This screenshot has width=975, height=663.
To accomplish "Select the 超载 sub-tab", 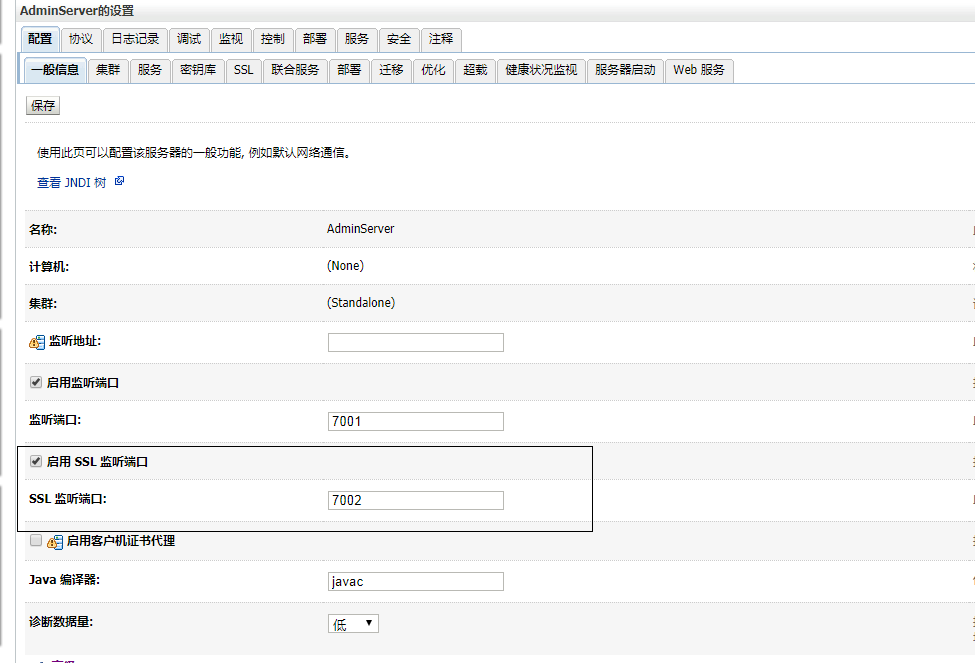I will tap(475, 70).
